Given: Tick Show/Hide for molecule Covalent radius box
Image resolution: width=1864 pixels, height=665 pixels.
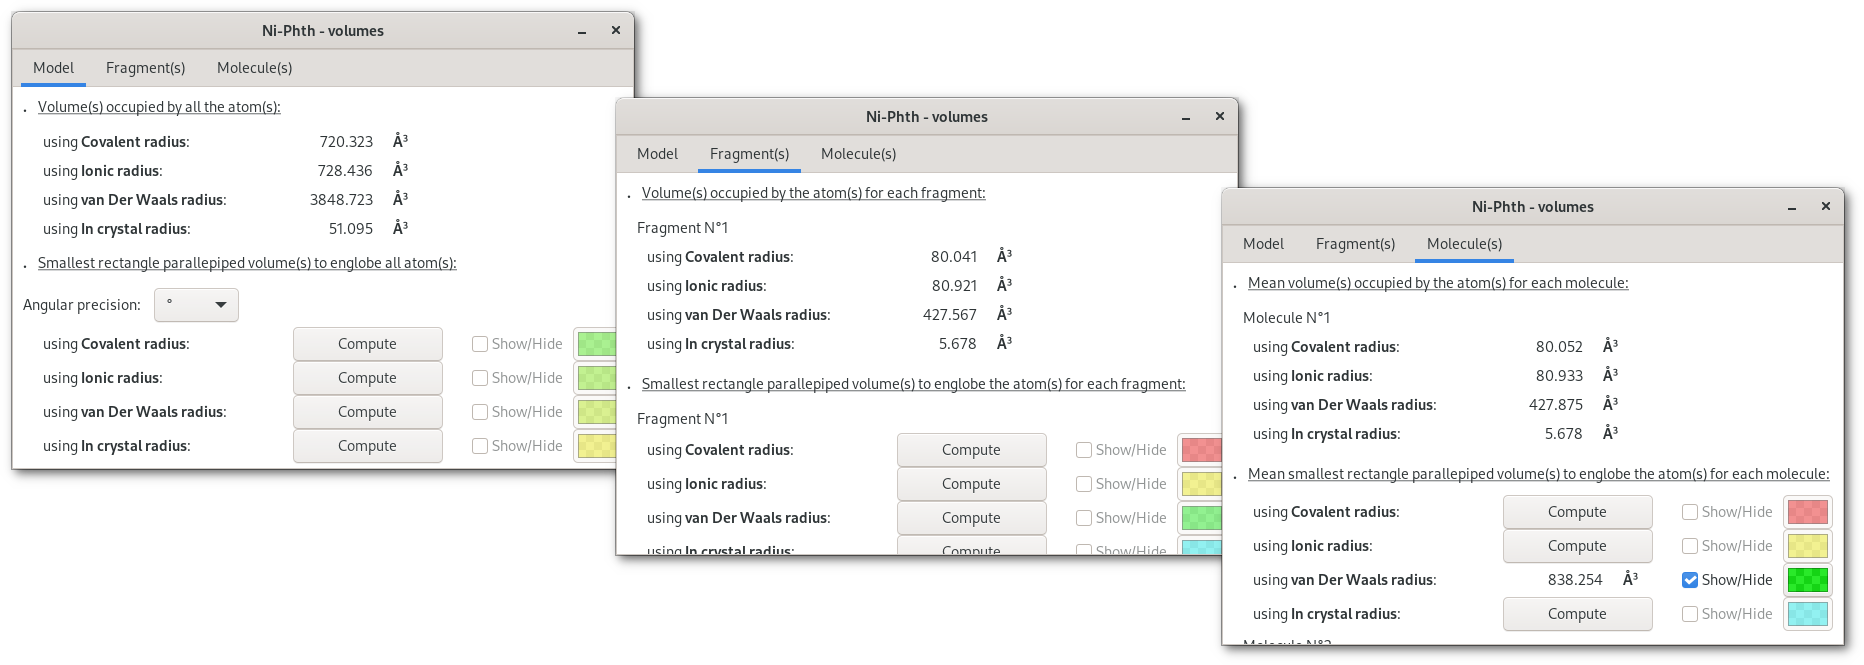Looking at the screenshot, I should [x=1690, y=512].
